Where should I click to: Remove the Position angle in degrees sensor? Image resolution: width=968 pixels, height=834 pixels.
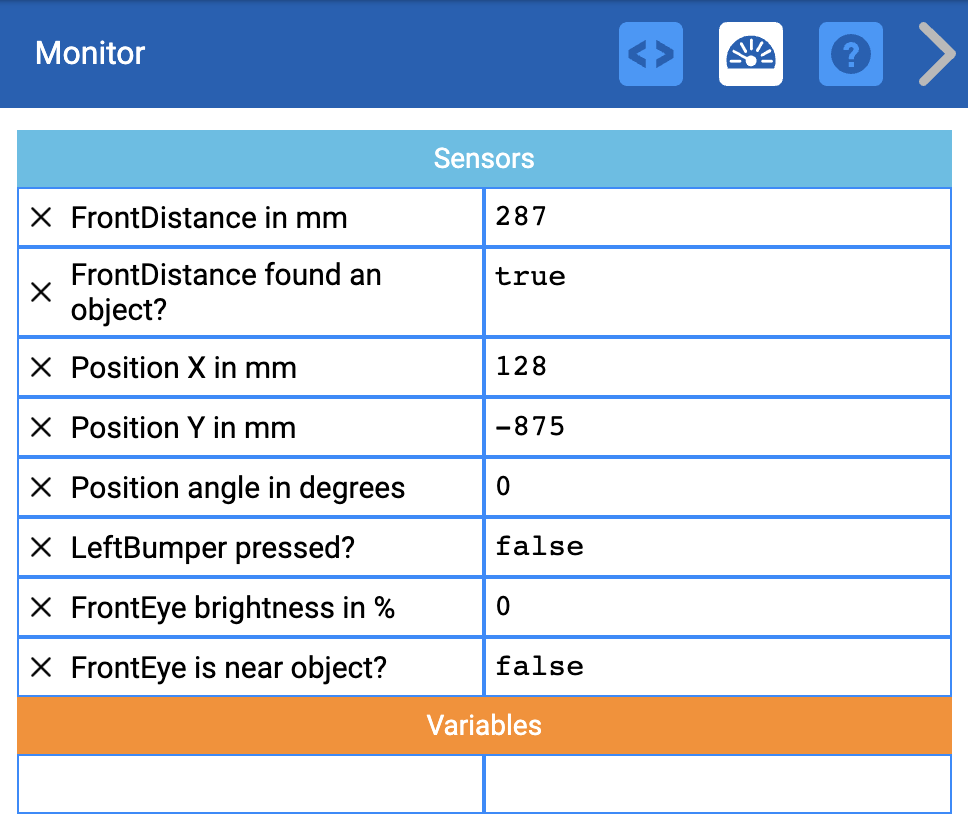(41, 487)
